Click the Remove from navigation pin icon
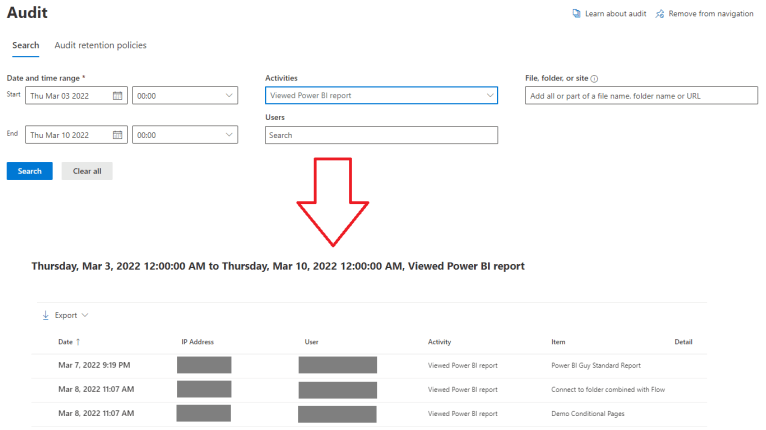The height and width of the screenshot is (430, 766). point(660,14)
